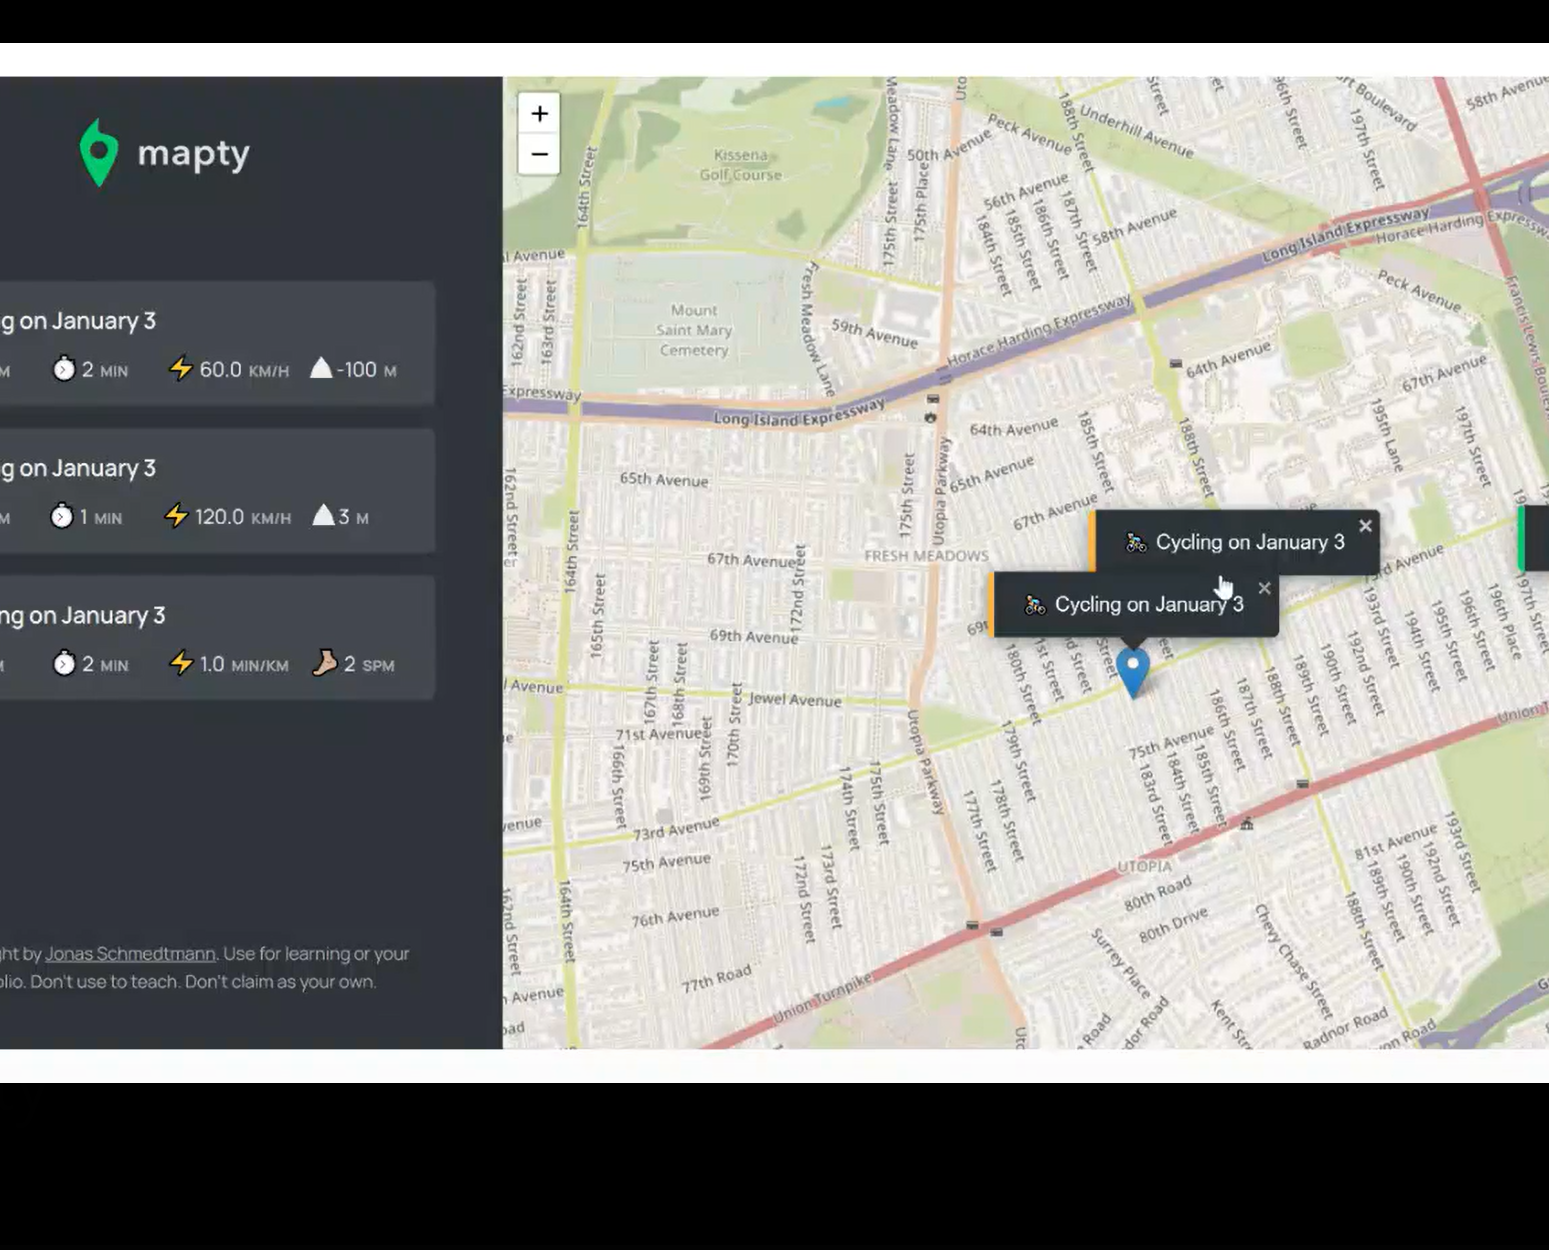This screenshot has height=1250, width=1549.
Task: Click the green-bordered popup at the map edge
Action: pyautogui.click(x=1534, y=538)
